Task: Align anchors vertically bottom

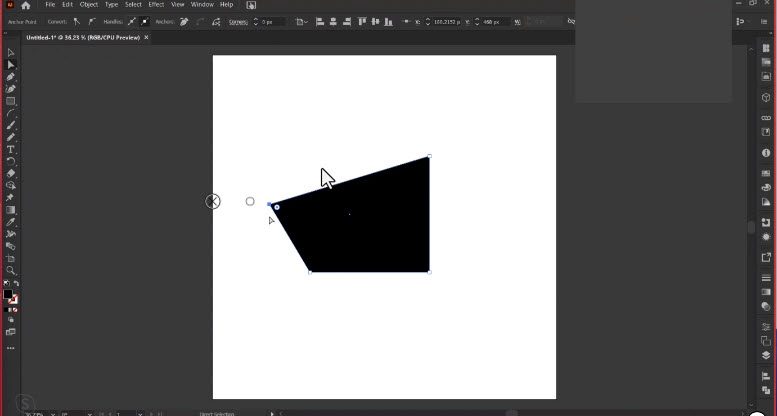Action: 388,21
